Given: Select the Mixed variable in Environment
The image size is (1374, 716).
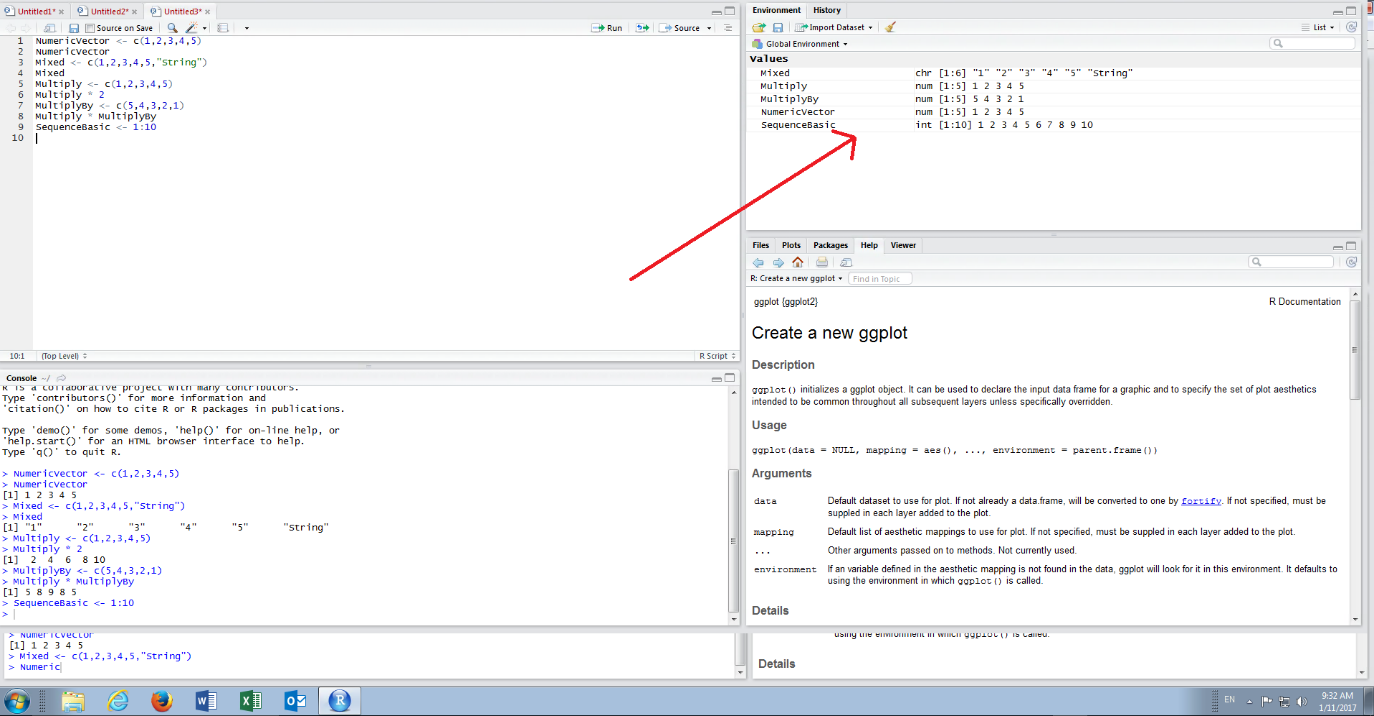Looking at the screenshot, I should point(1054,73).
